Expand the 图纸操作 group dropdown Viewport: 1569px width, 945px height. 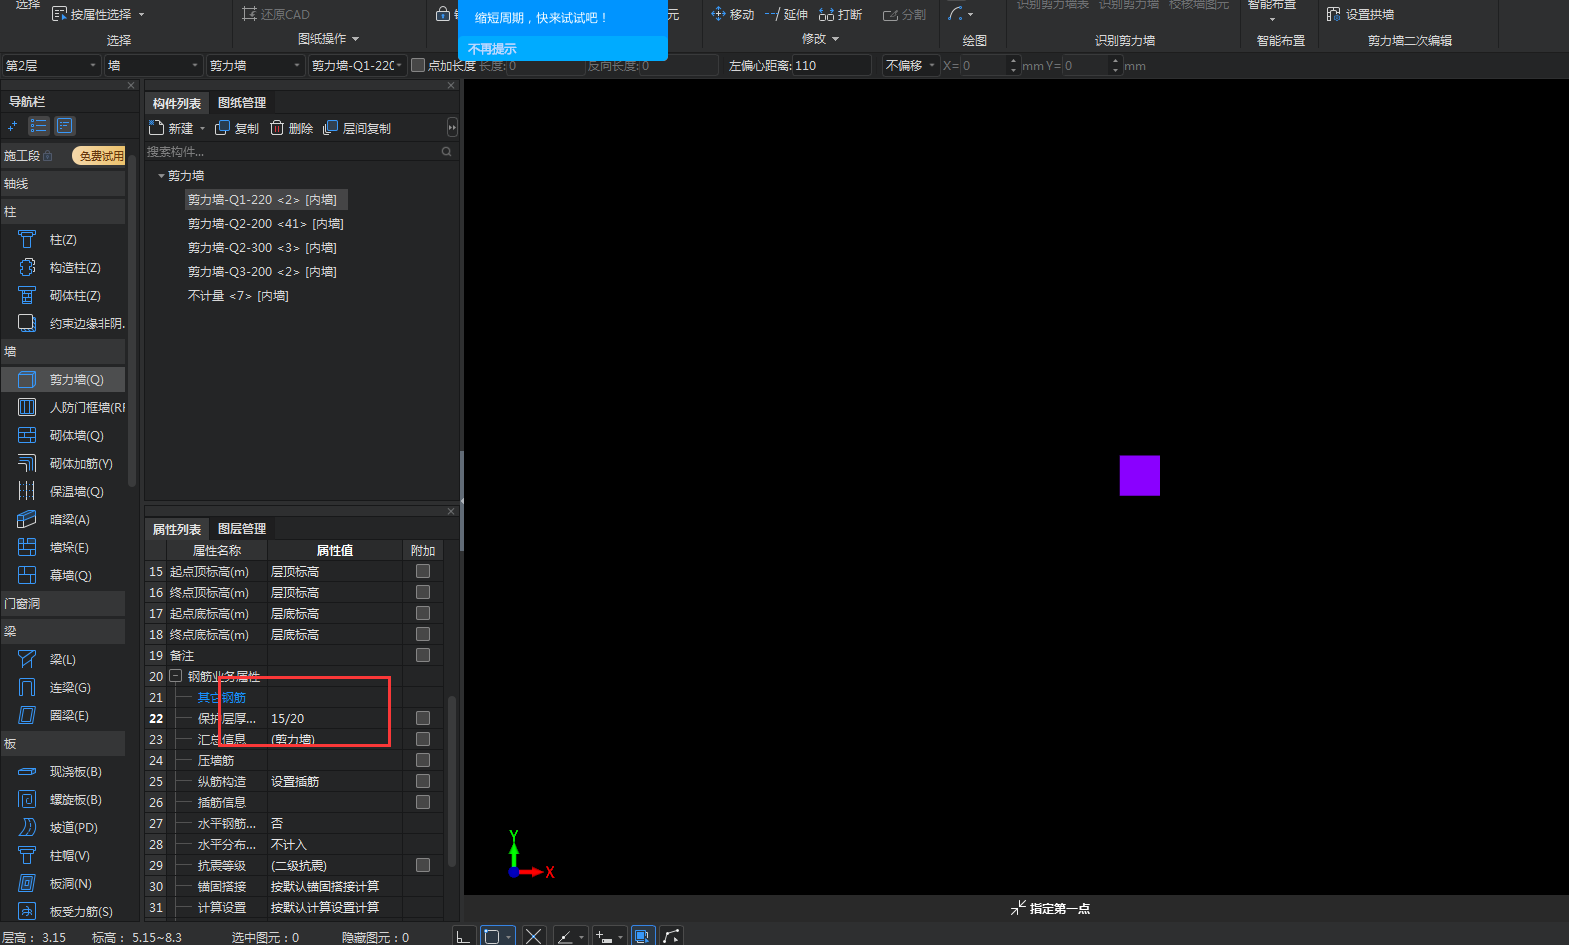click(x=329, y=39)
